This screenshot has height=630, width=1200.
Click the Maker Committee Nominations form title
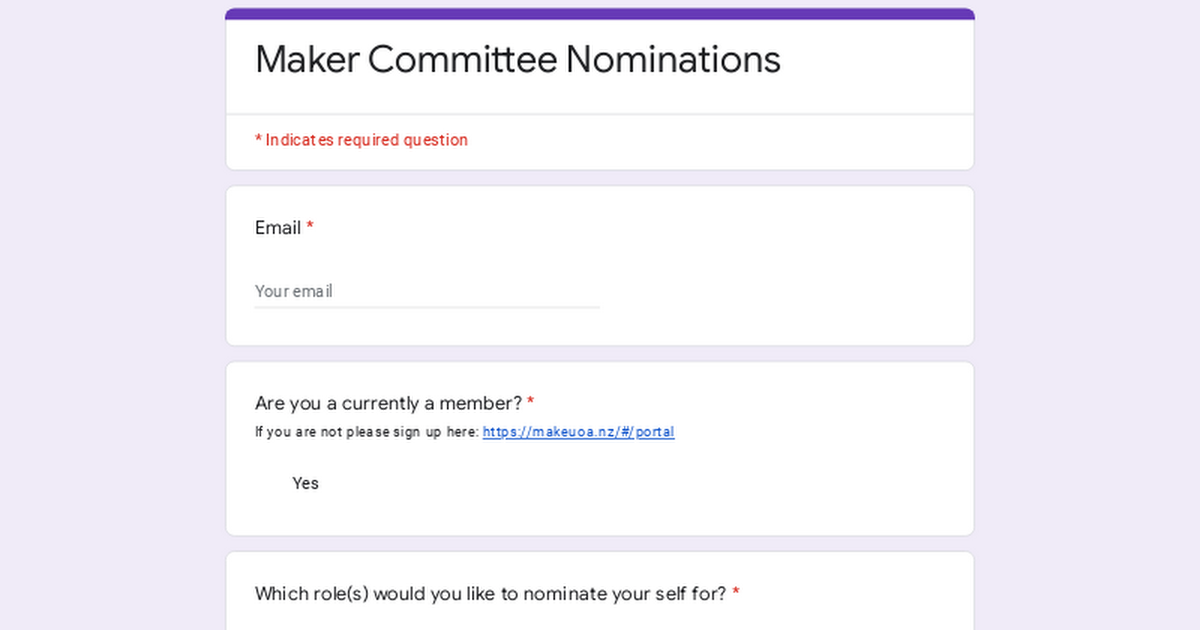coord(517,60)
